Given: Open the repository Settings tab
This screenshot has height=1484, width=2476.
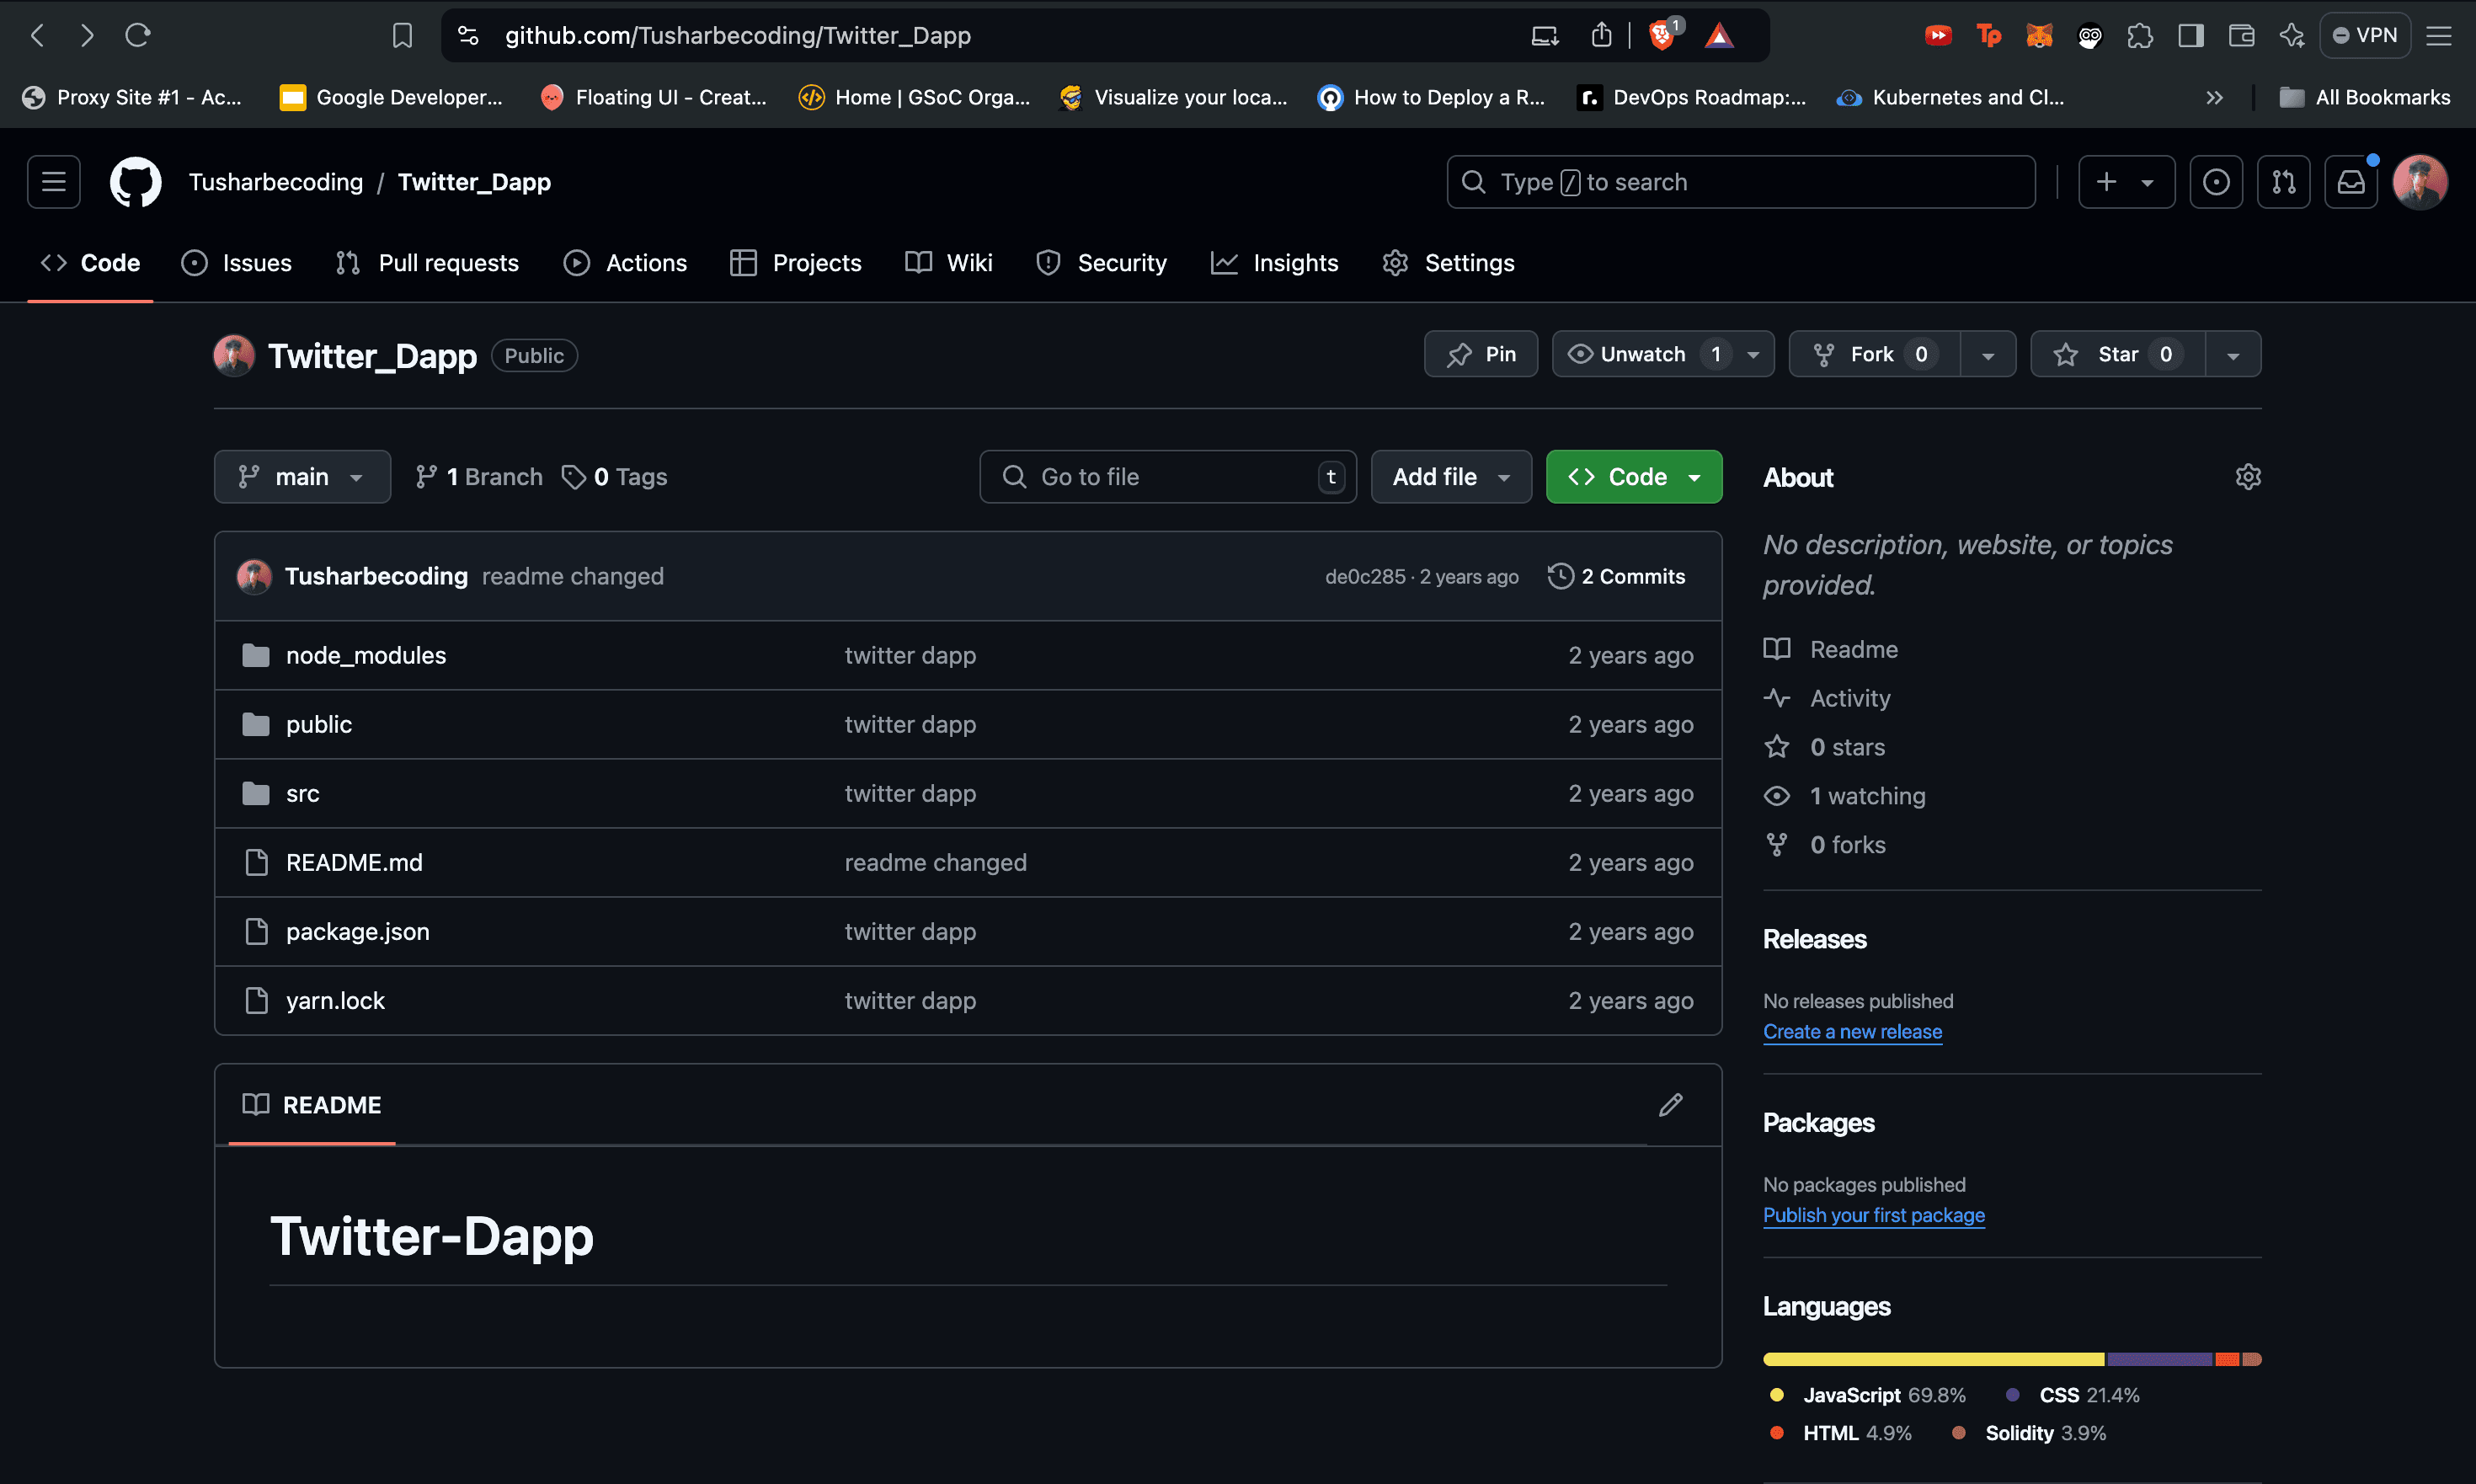Looking at the screenshot, I should coord(1449,263).
